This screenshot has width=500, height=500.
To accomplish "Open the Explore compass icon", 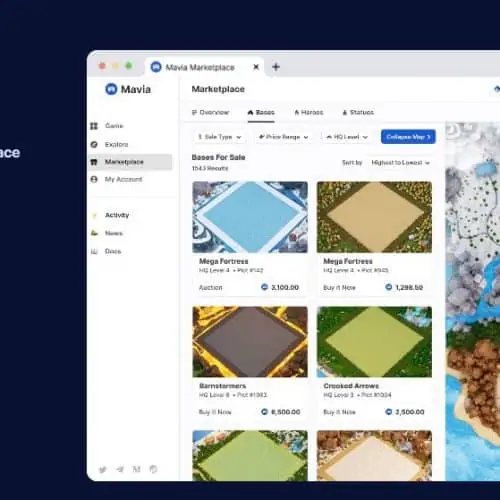I will point(94,144).
